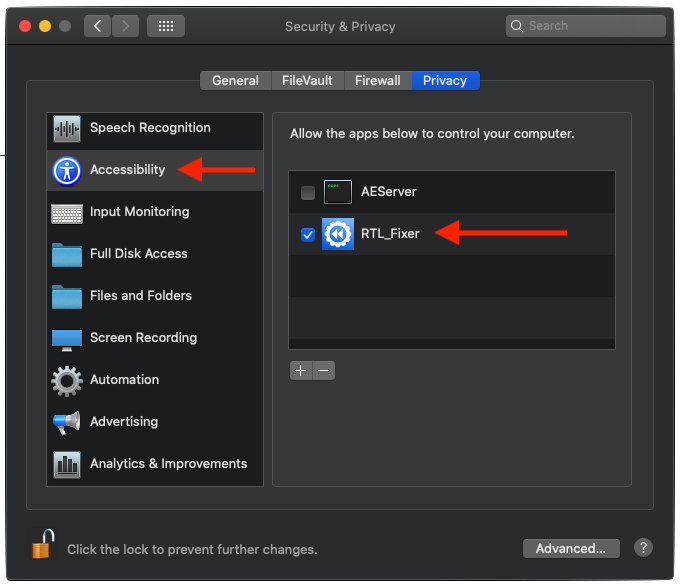Enable the AEServer checkbox

click(308, 193)
